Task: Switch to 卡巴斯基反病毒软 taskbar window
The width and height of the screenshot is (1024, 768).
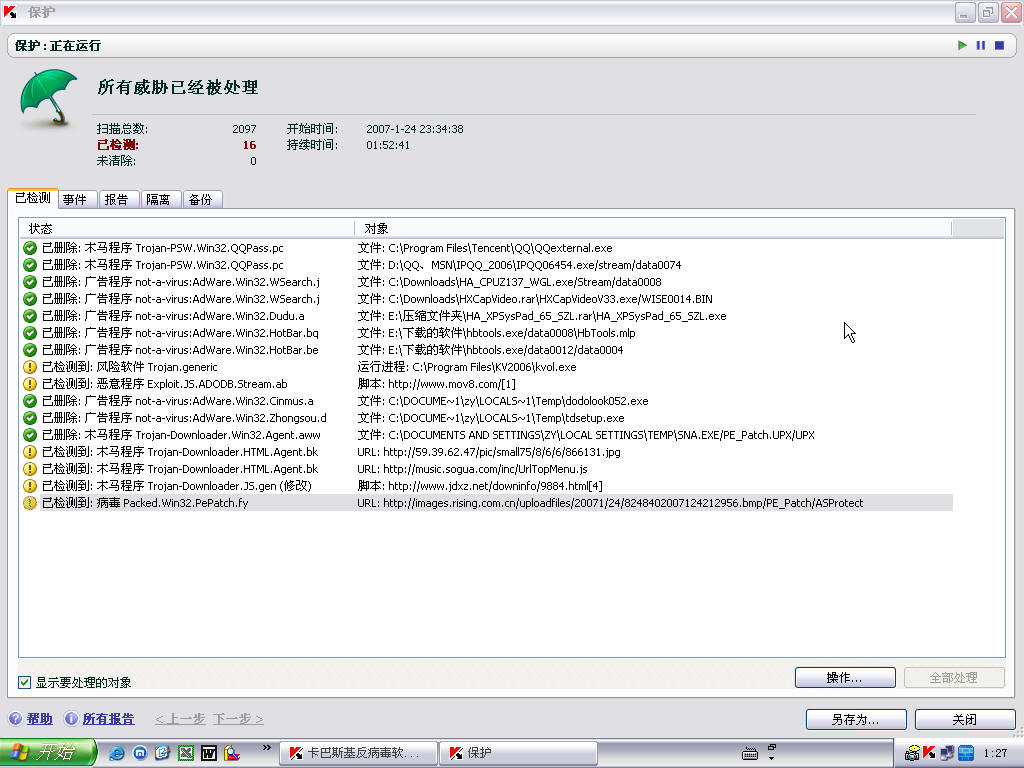Action: [360, 753]
